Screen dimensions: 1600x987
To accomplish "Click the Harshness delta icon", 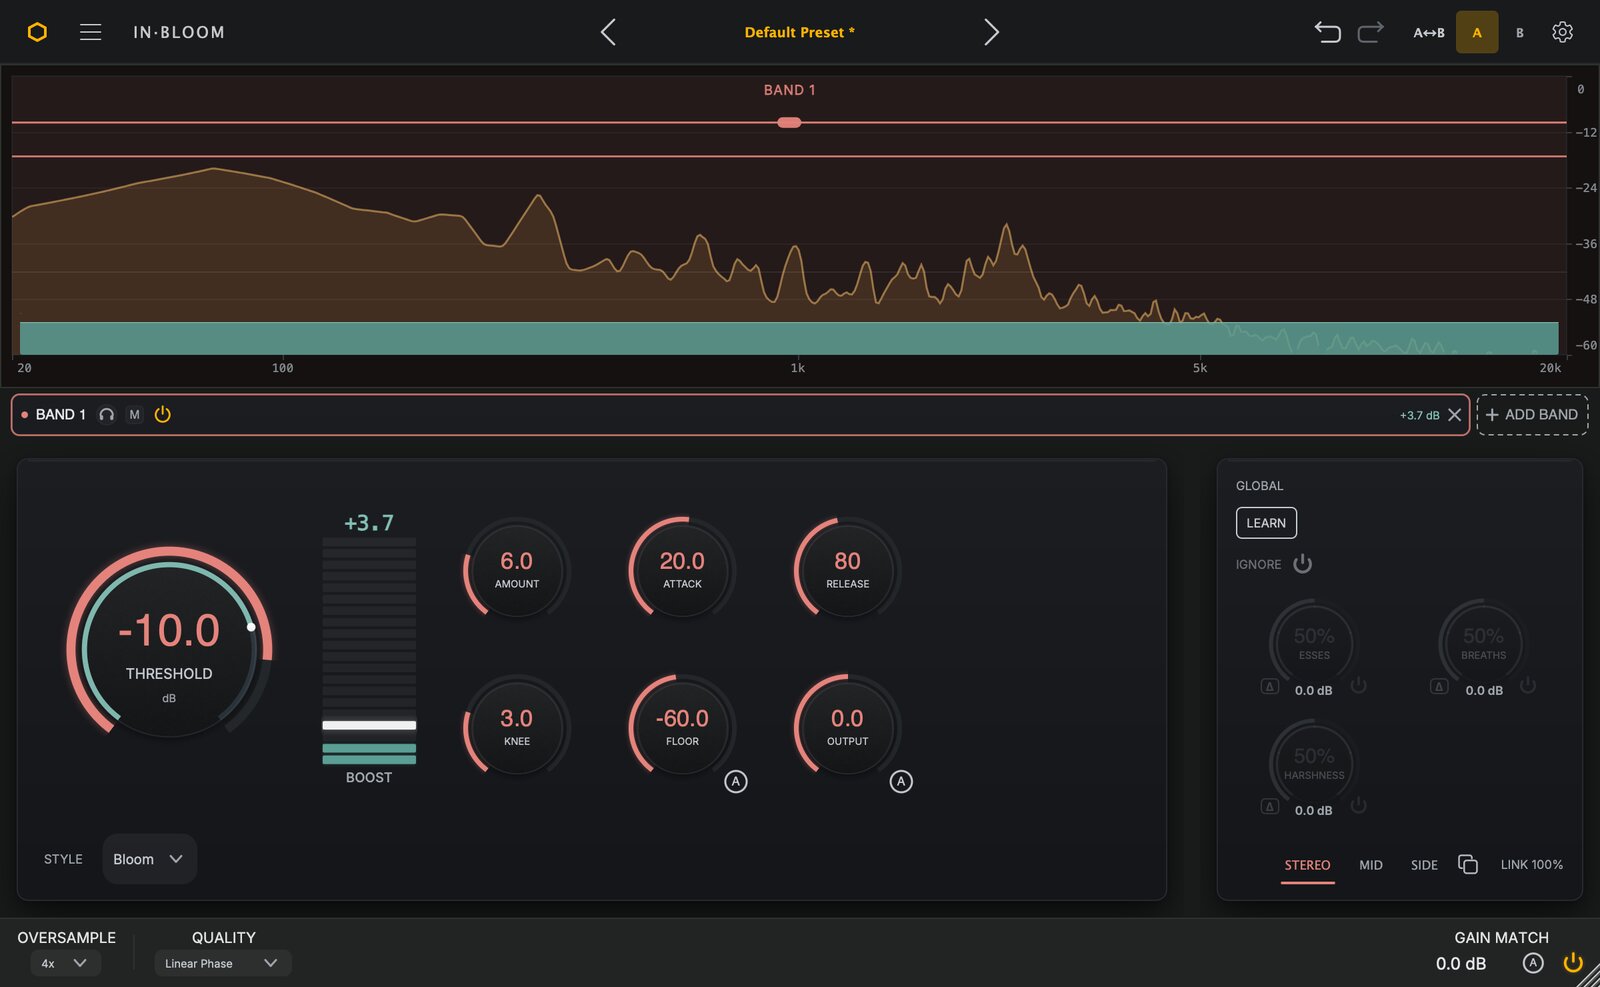I will pyautogui.click(x=1270, y=807).
